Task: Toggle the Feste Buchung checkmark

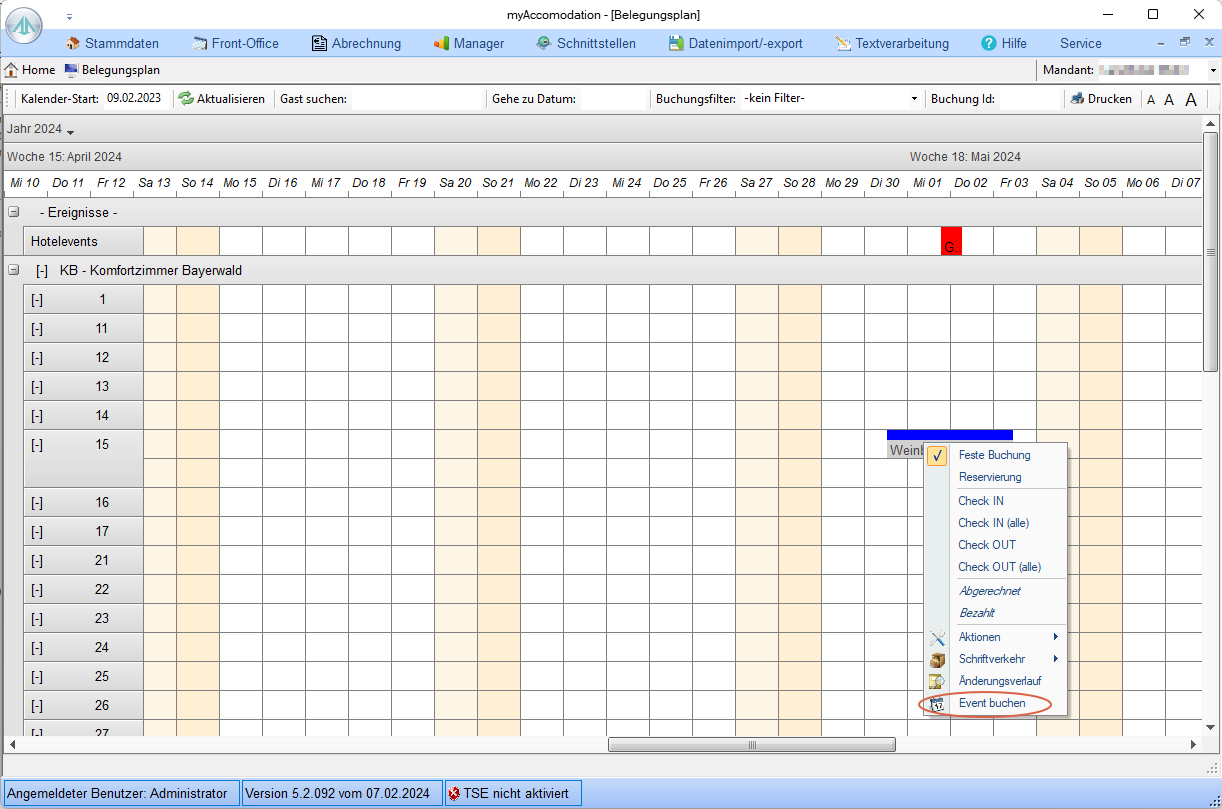Action: pyautogui.click(x=937, y=456)
